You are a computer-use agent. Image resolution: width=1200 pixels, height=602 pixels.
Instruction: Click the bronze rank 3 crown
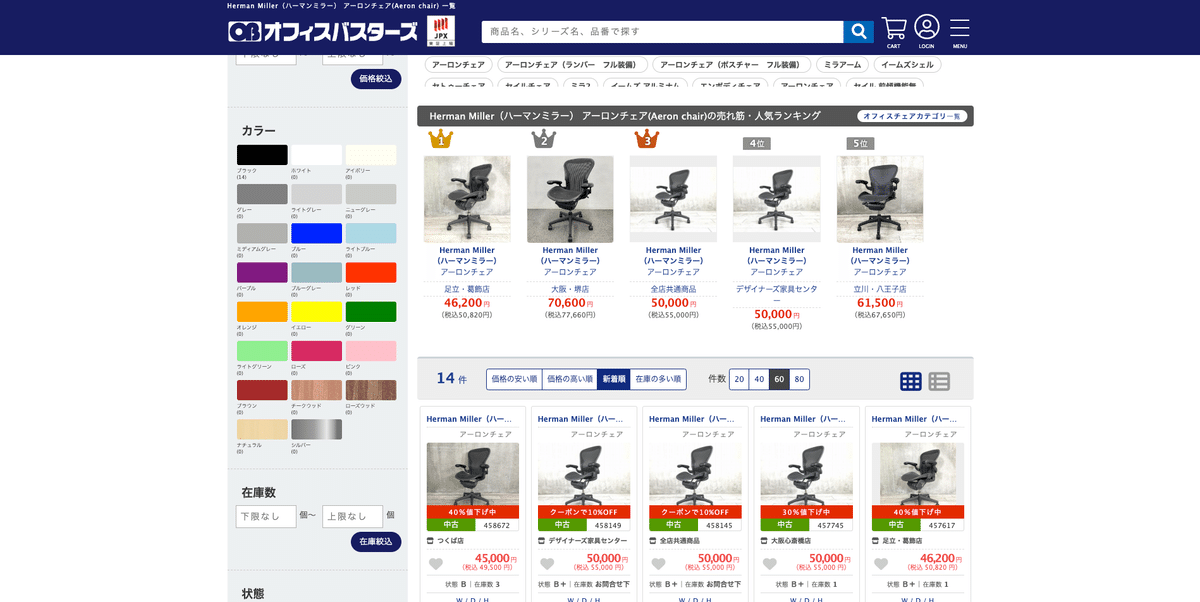pos(647,139)
